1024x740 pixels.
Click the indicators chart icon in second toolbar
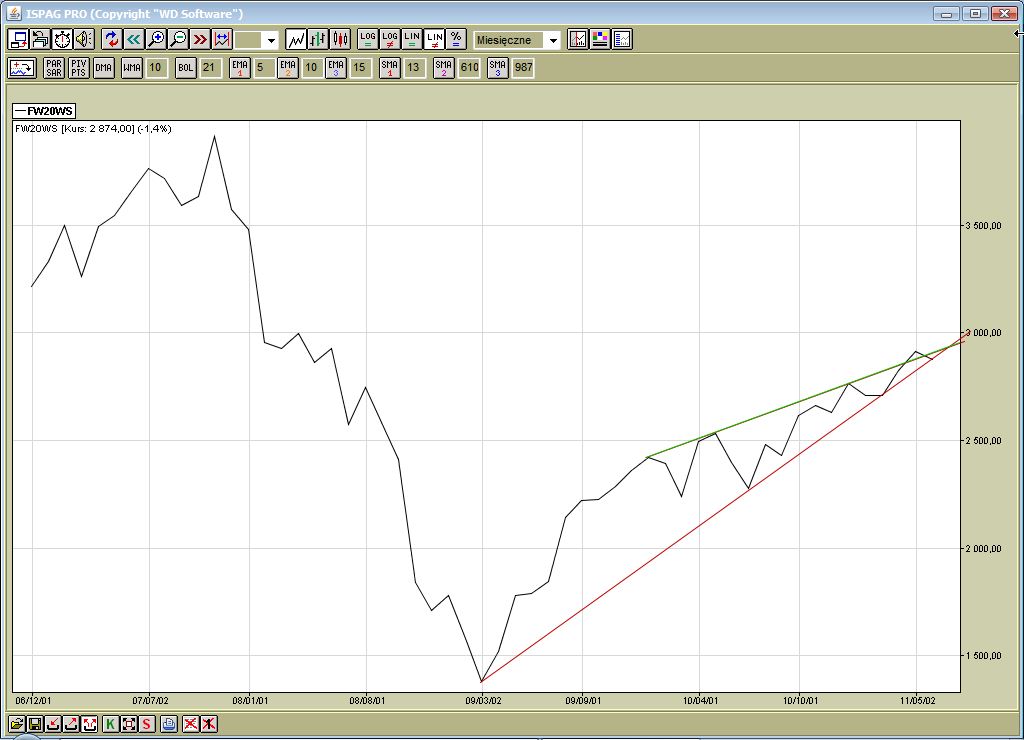tap(22, 68)
